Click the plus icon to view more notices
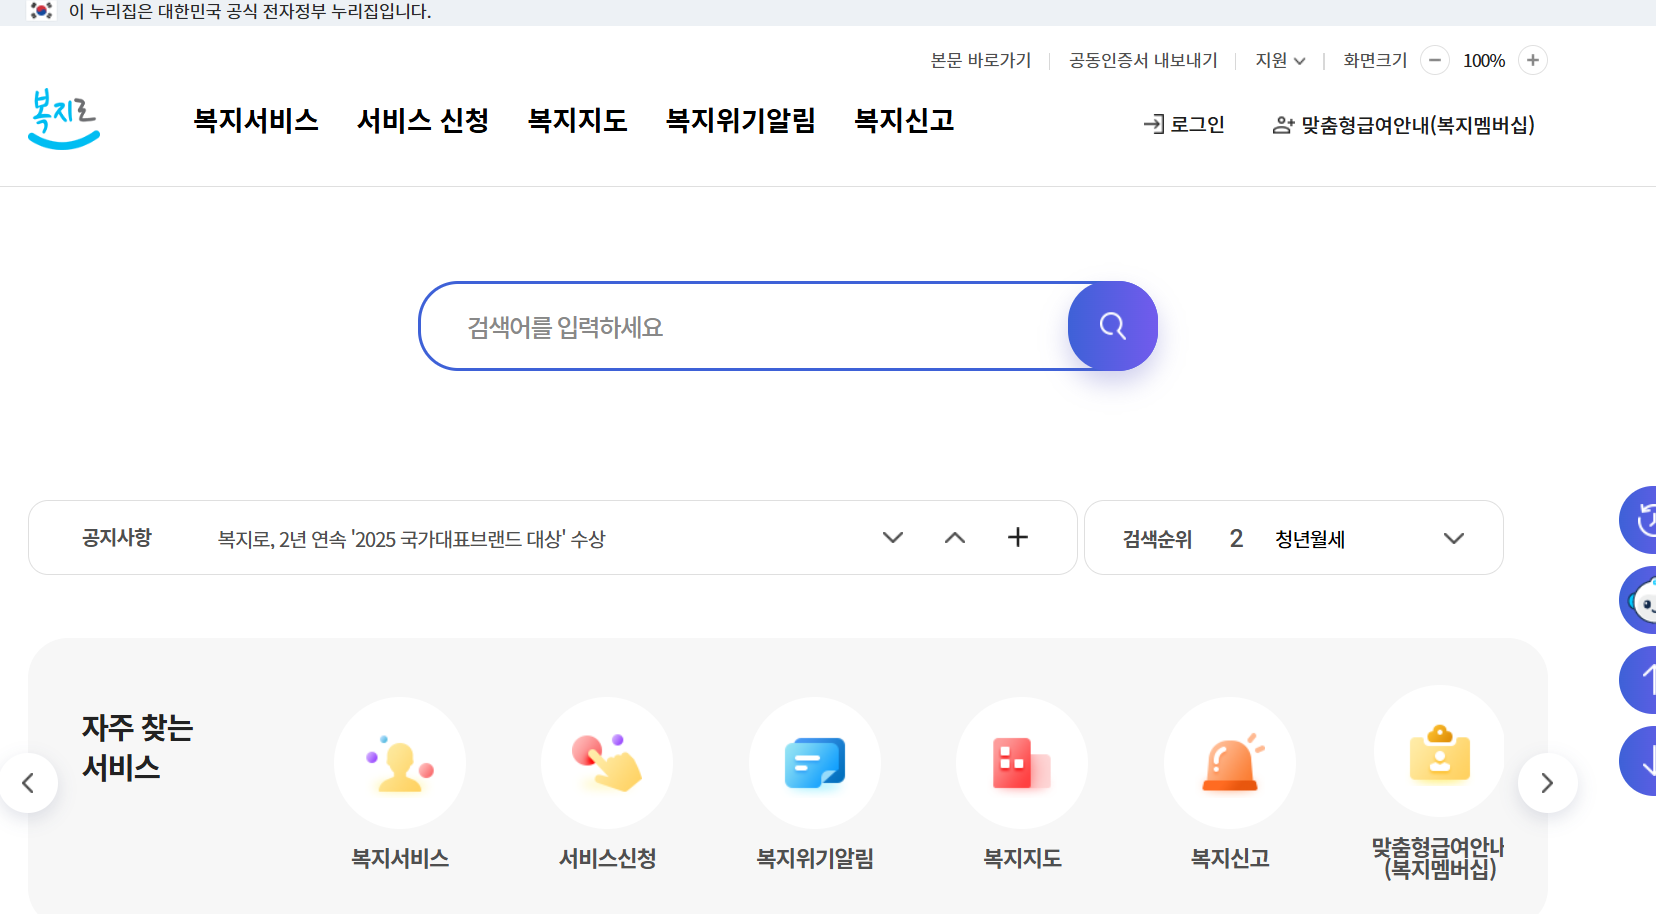1656x914 pixels. pos(1018,537)
